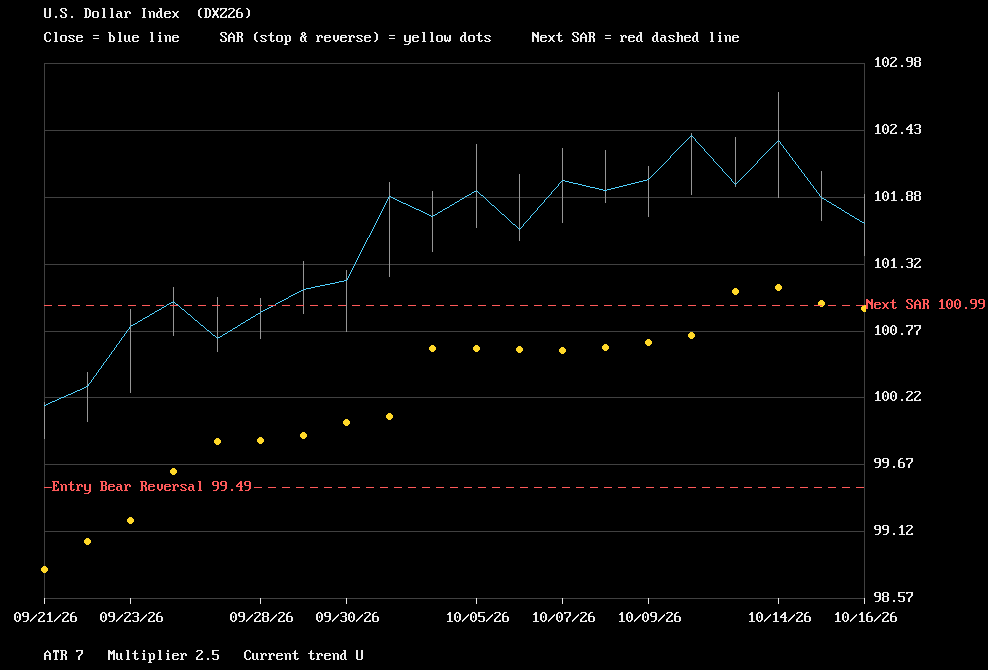Select the 100.22 value on the price axis
988x670 pixels.
(x=897, y=396)
